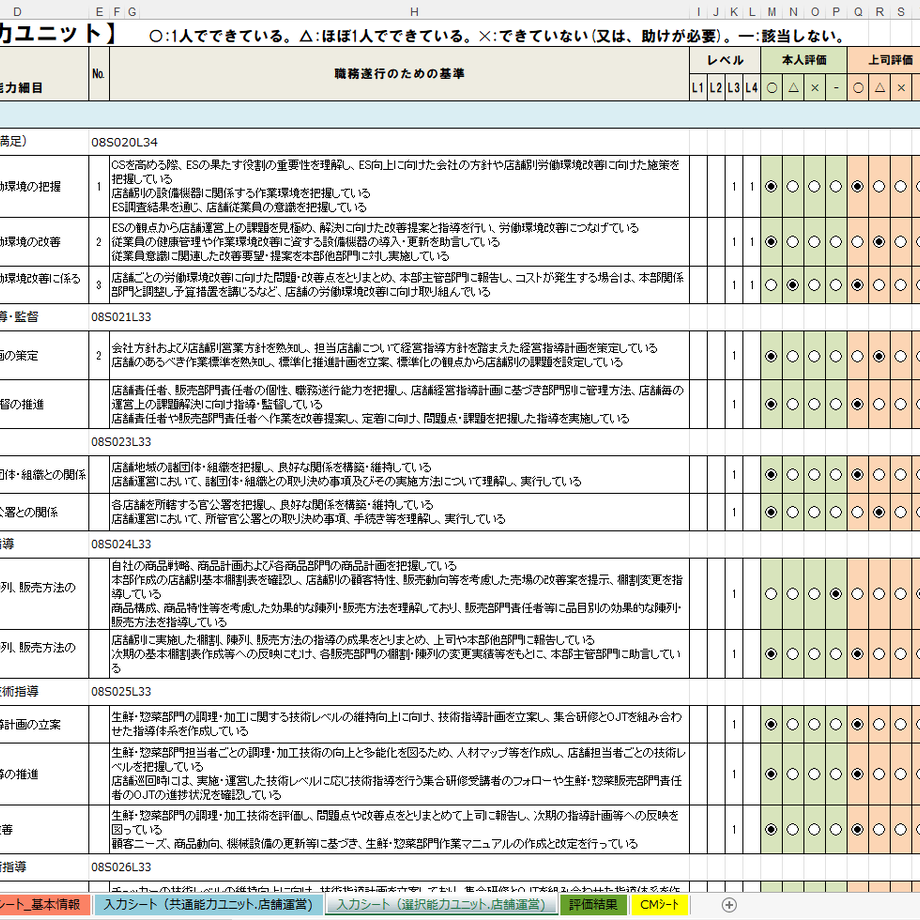This screenshot has height=920, width=920.
Task: Click the unit code 08S025L33
Action: click(121, 692)
